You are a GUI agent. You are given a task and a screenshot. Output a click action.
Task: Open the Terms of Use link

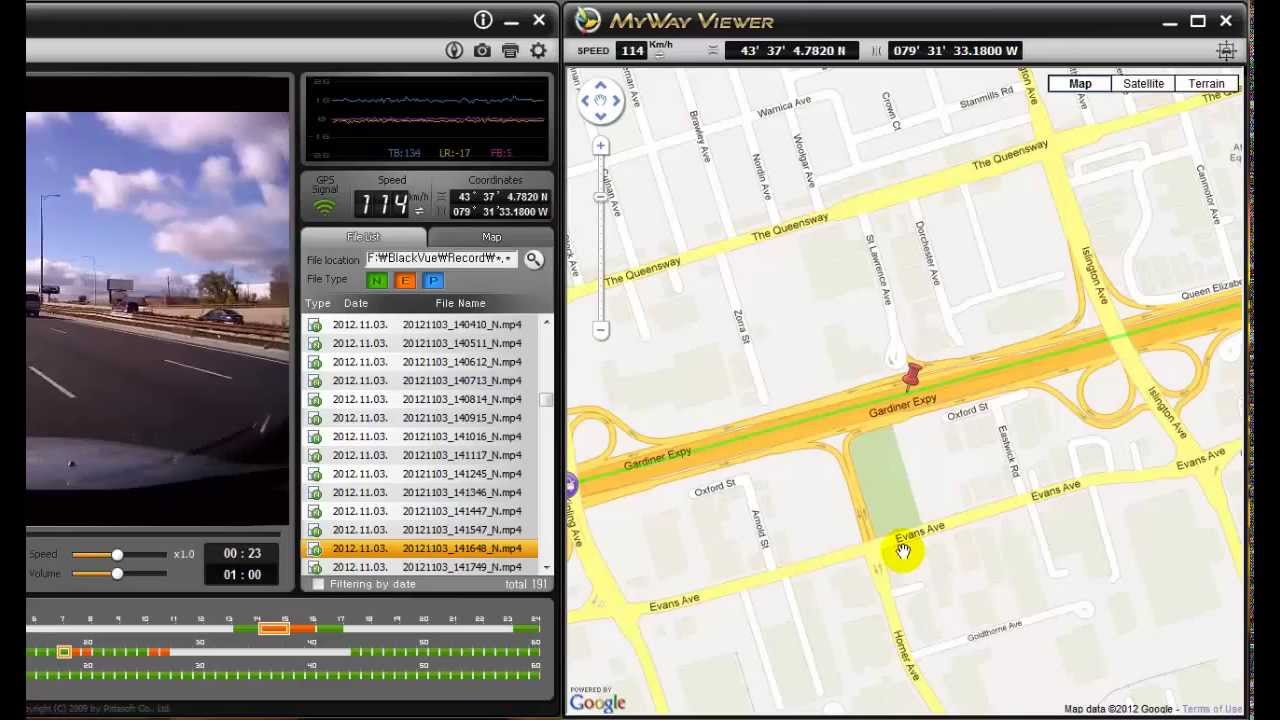1212,709
